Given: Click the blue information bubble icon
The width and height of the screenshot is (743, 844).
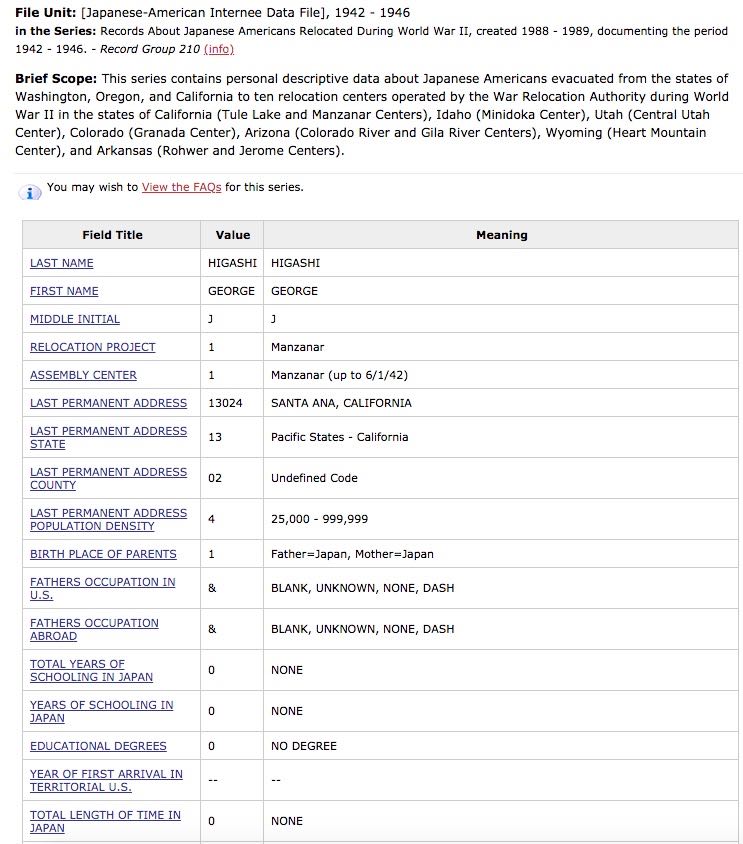Looking at the screenshot, I should point(30,192).
